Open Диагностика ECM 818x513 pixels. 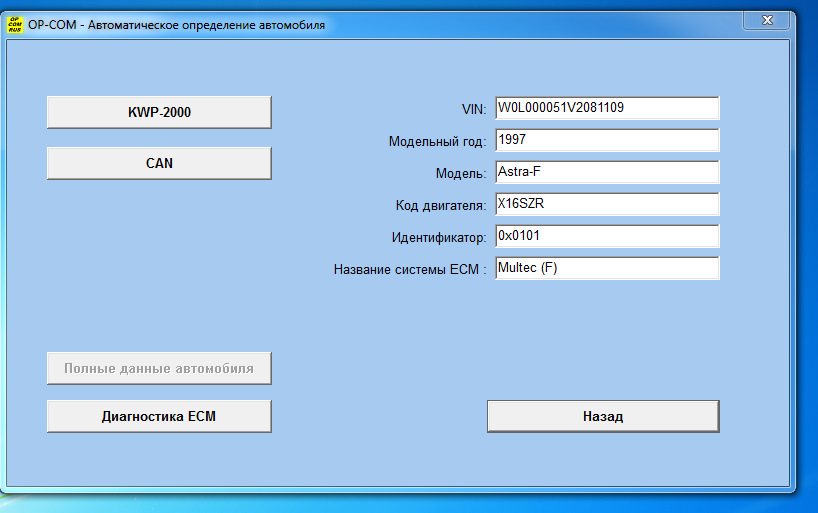click(159, 416)
